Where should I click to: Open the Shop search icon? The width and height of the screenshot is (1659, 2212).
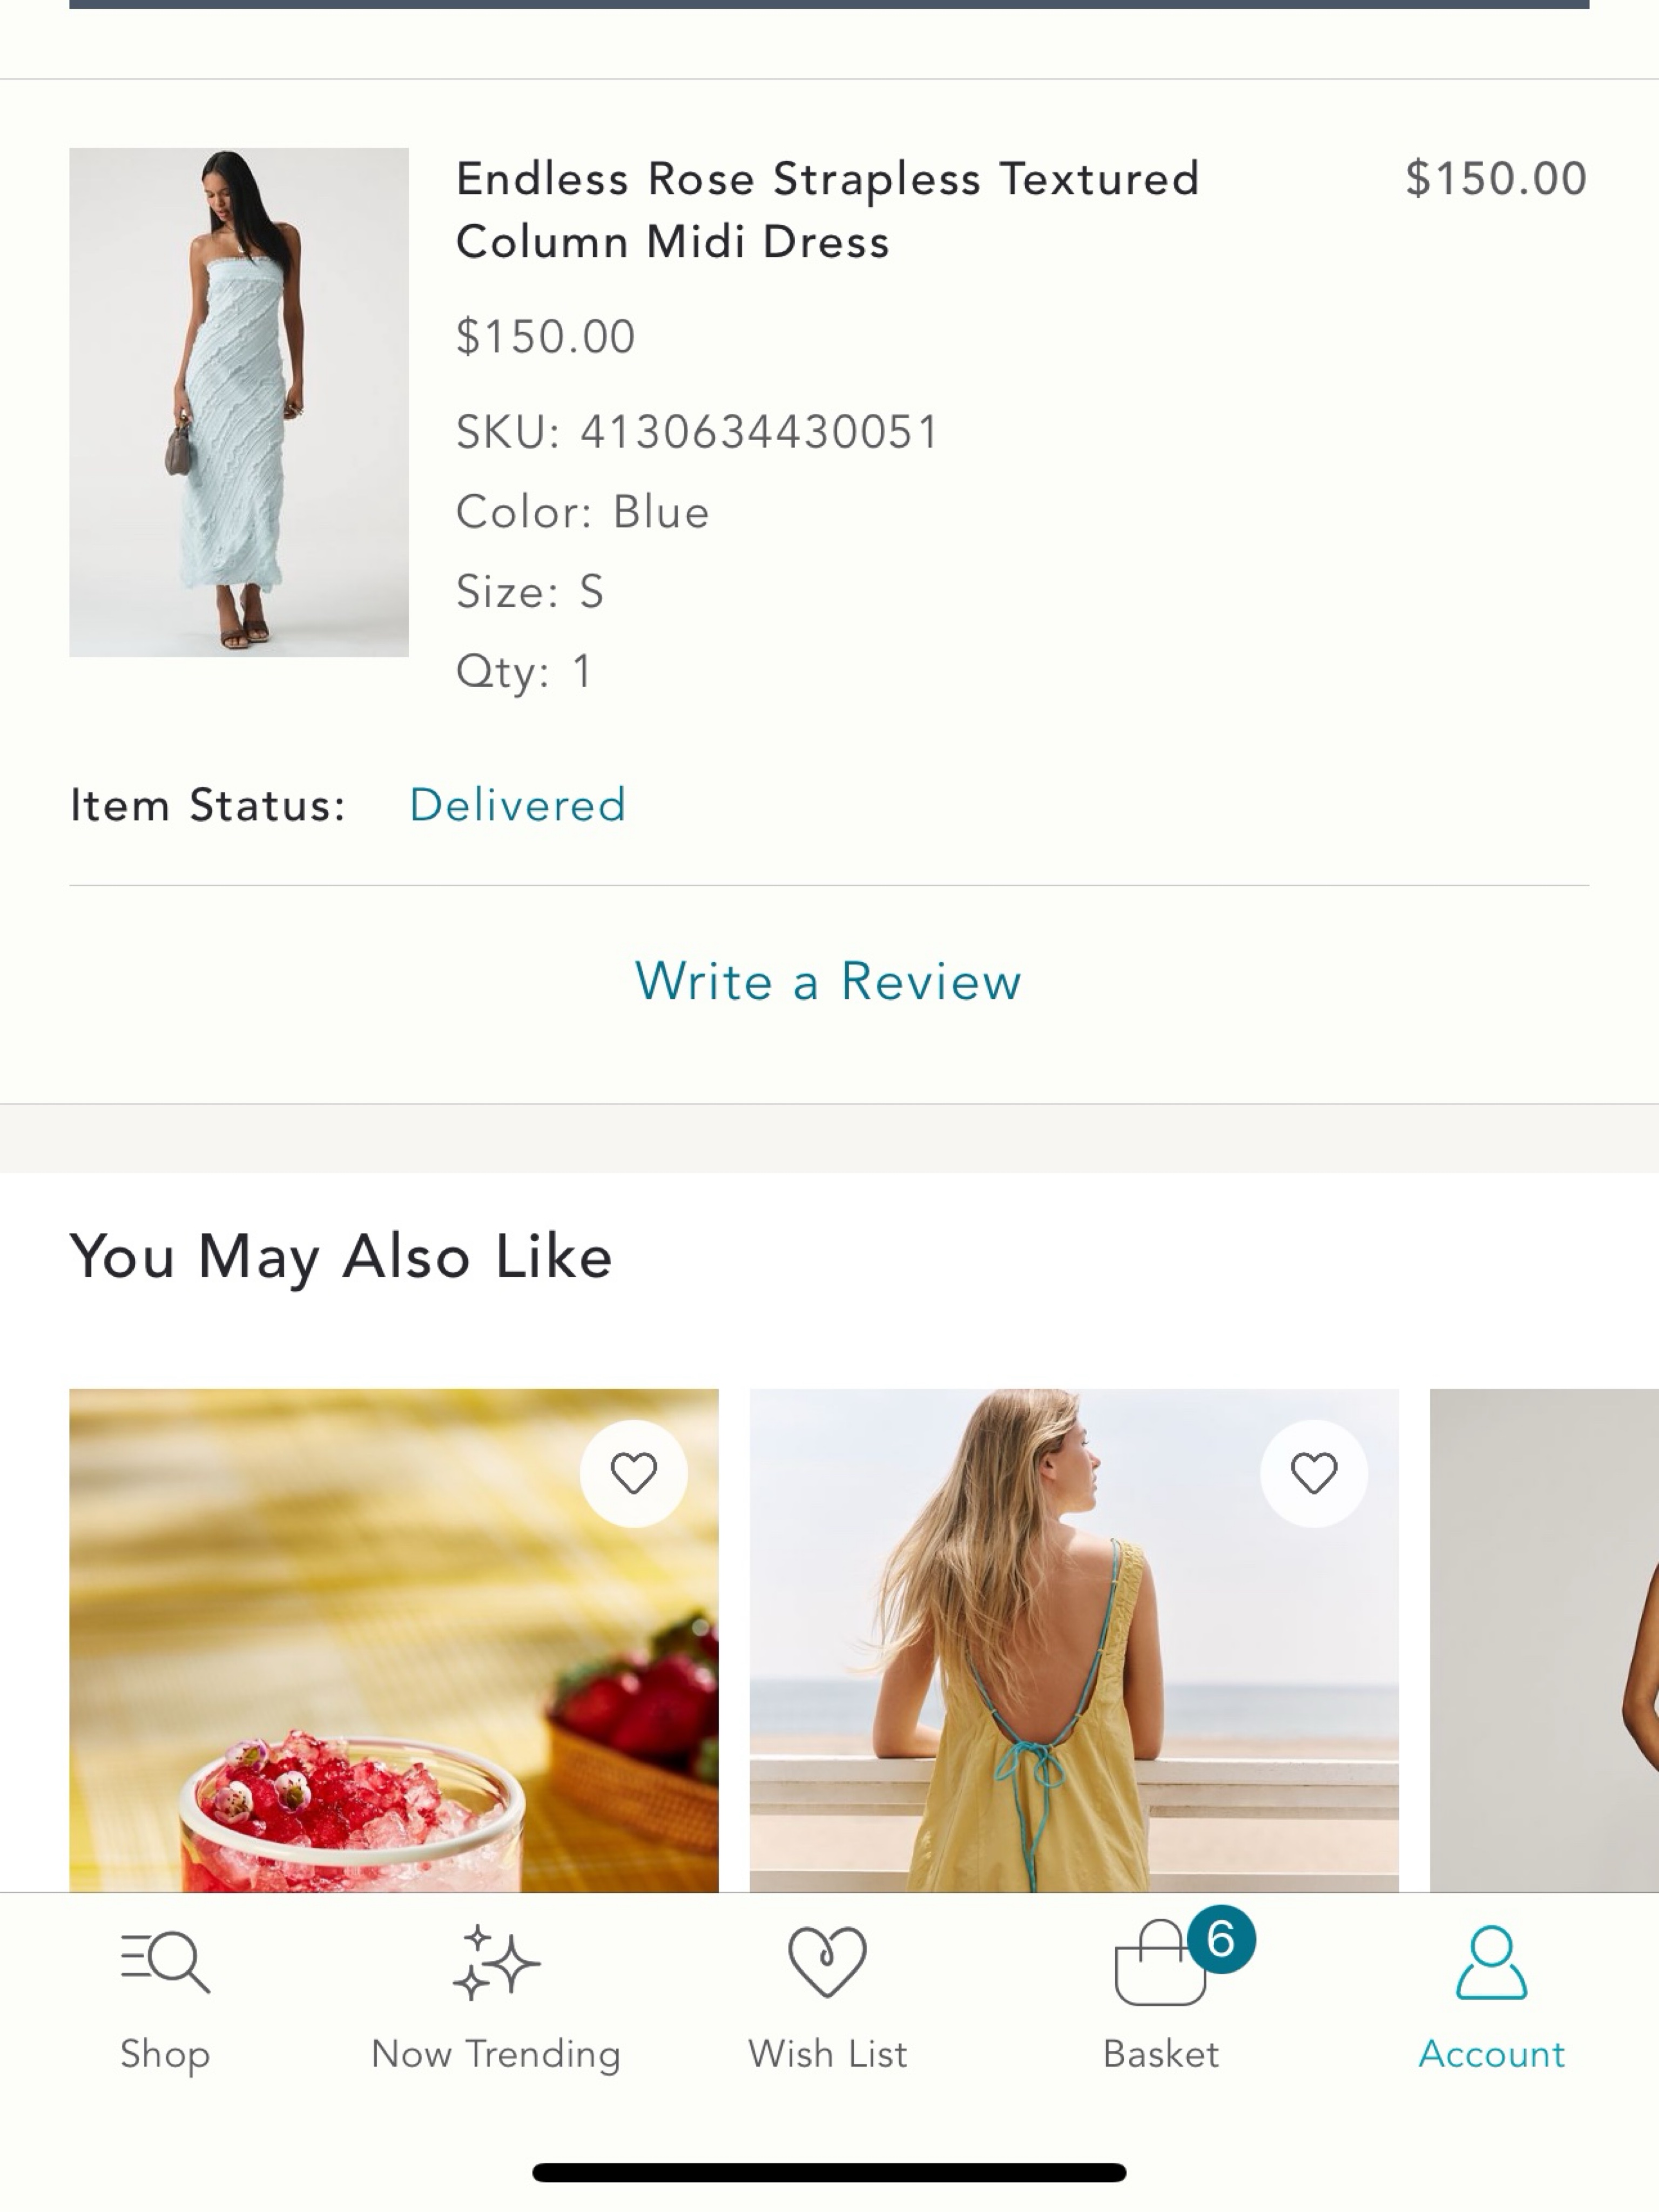[165, 1962]
